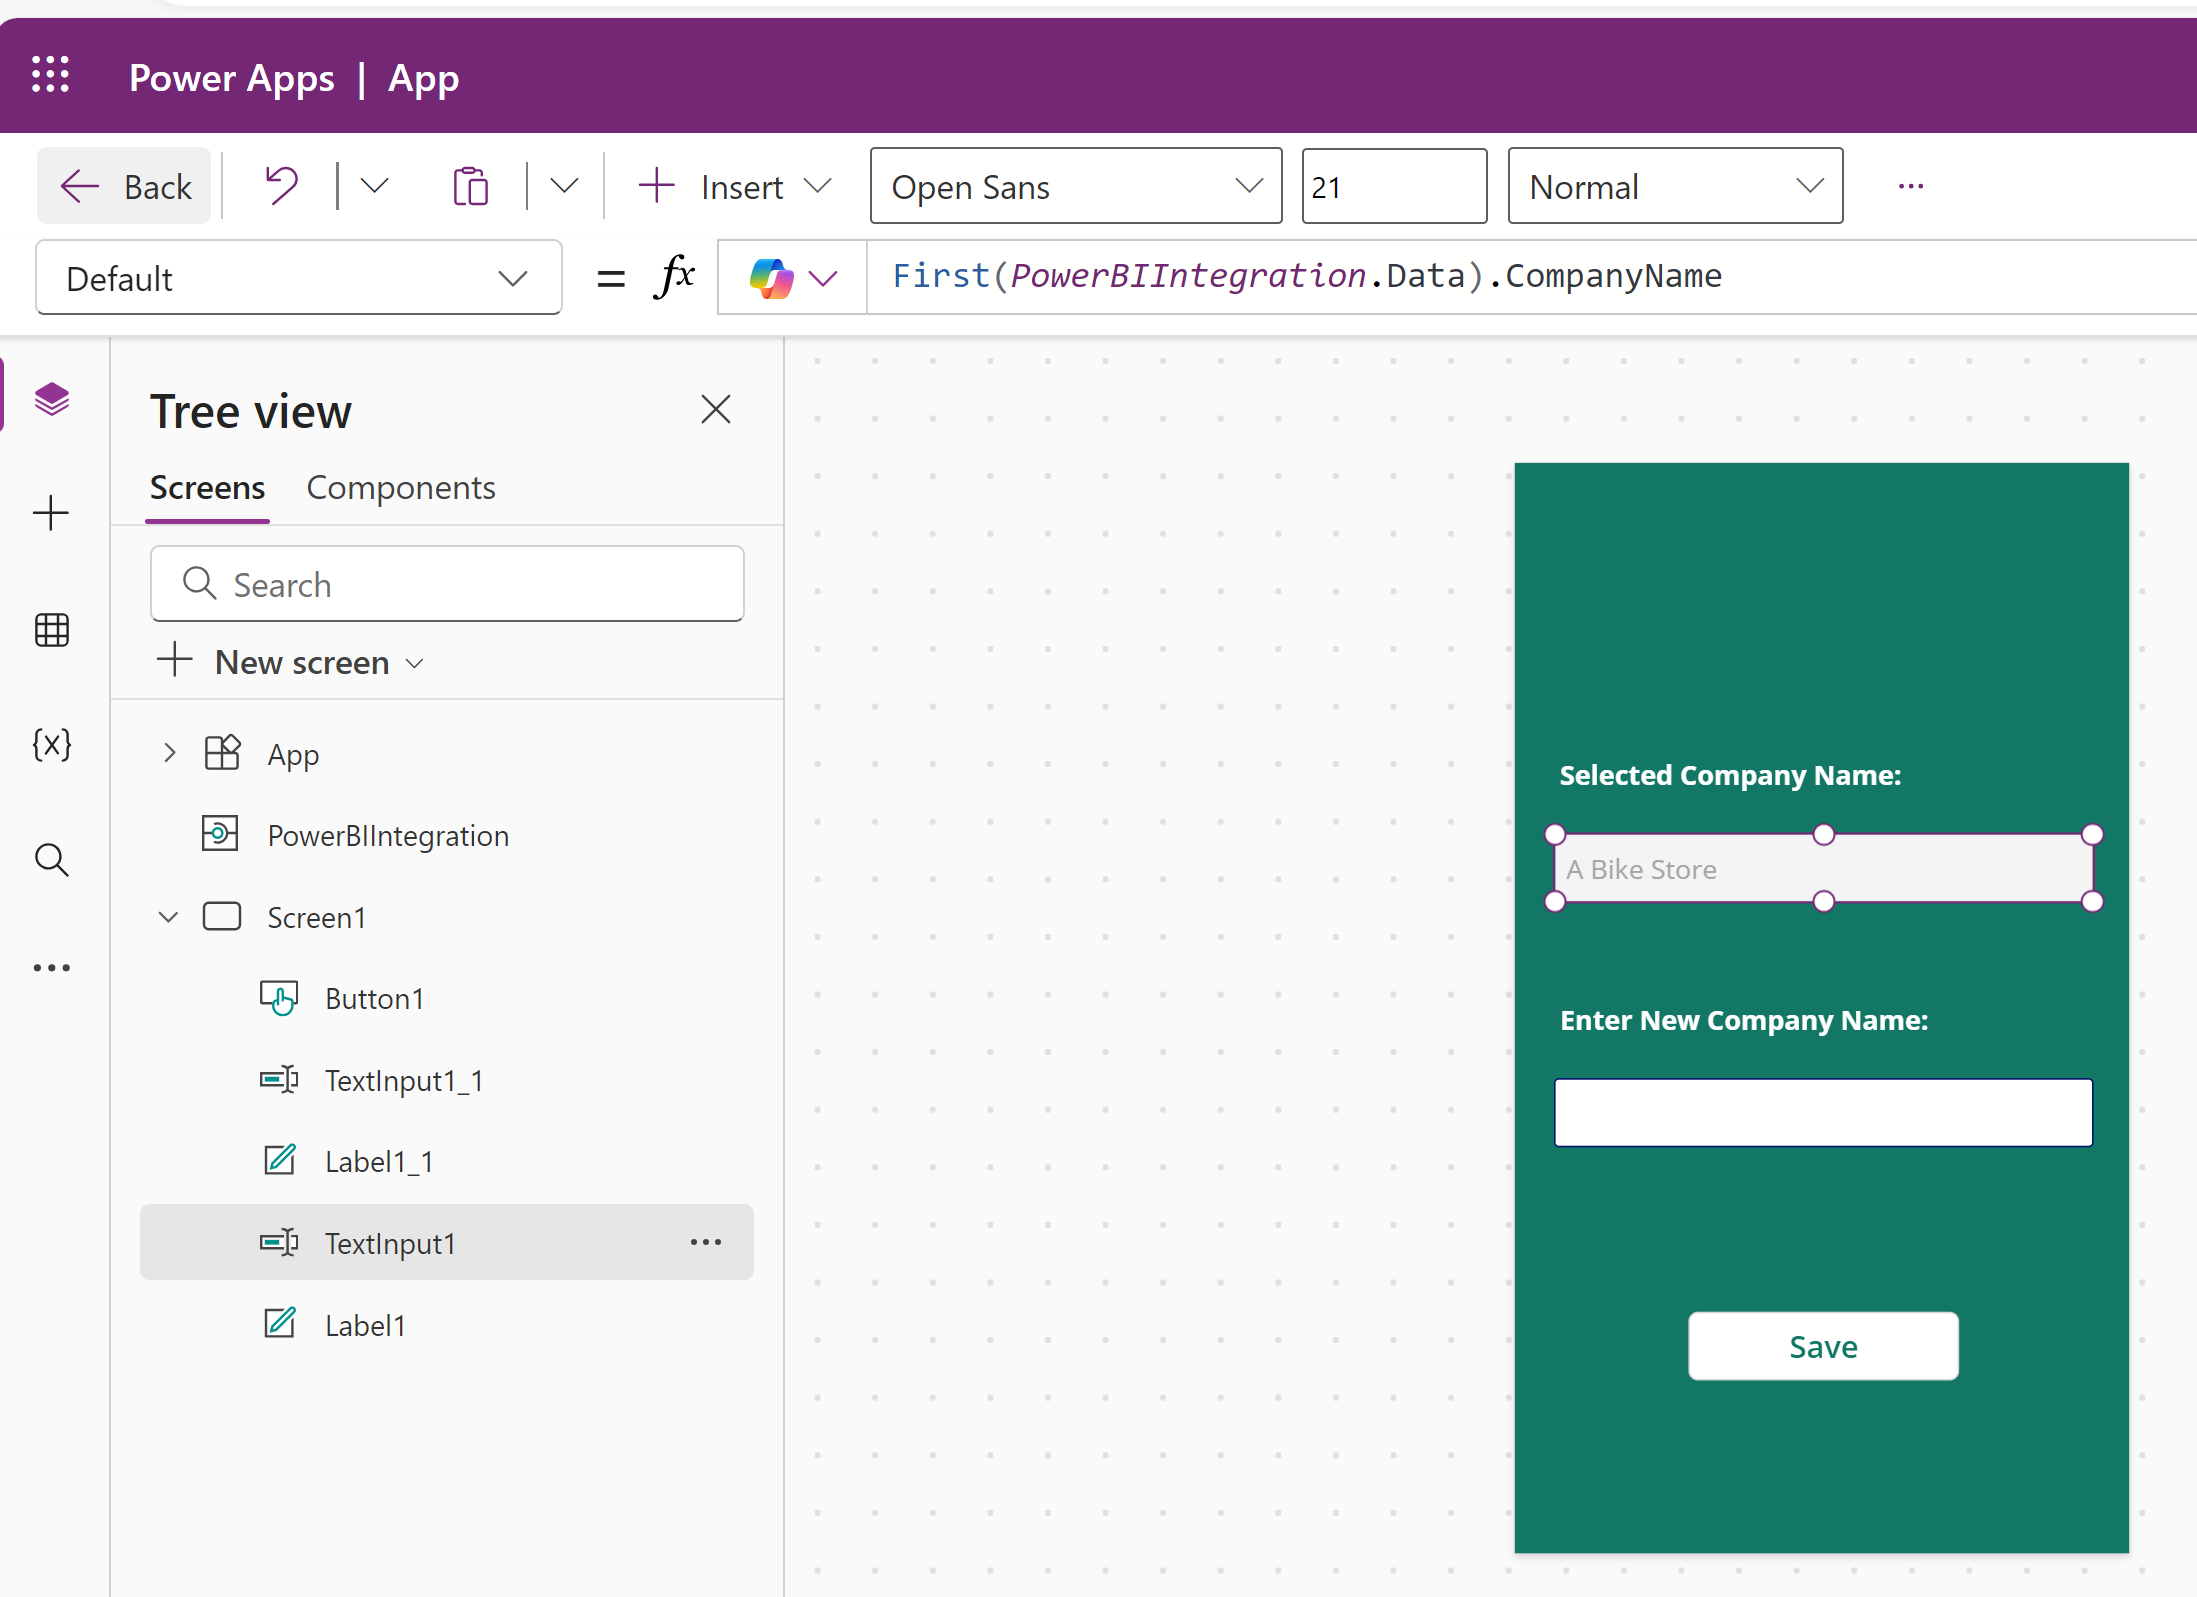Open the Normal font weight dropdown
Viewport: 2197px width, 1597px height.
1675,186
